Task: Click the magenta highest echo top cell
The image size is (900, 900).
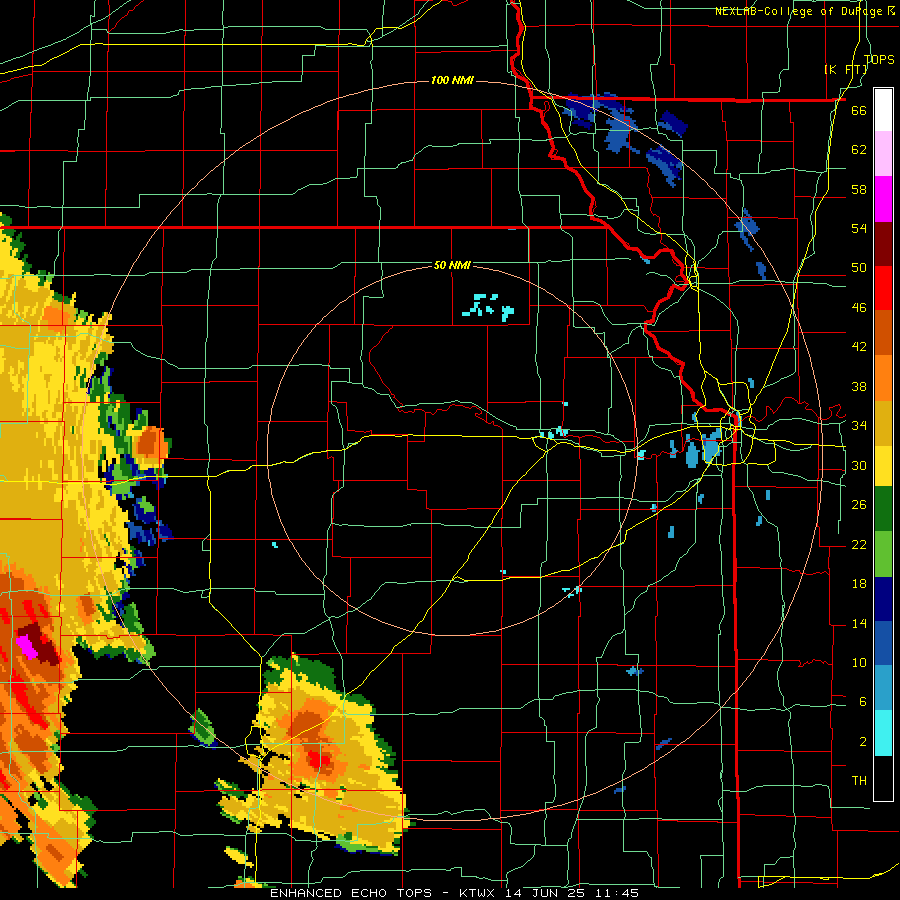Action: (27, 646)
